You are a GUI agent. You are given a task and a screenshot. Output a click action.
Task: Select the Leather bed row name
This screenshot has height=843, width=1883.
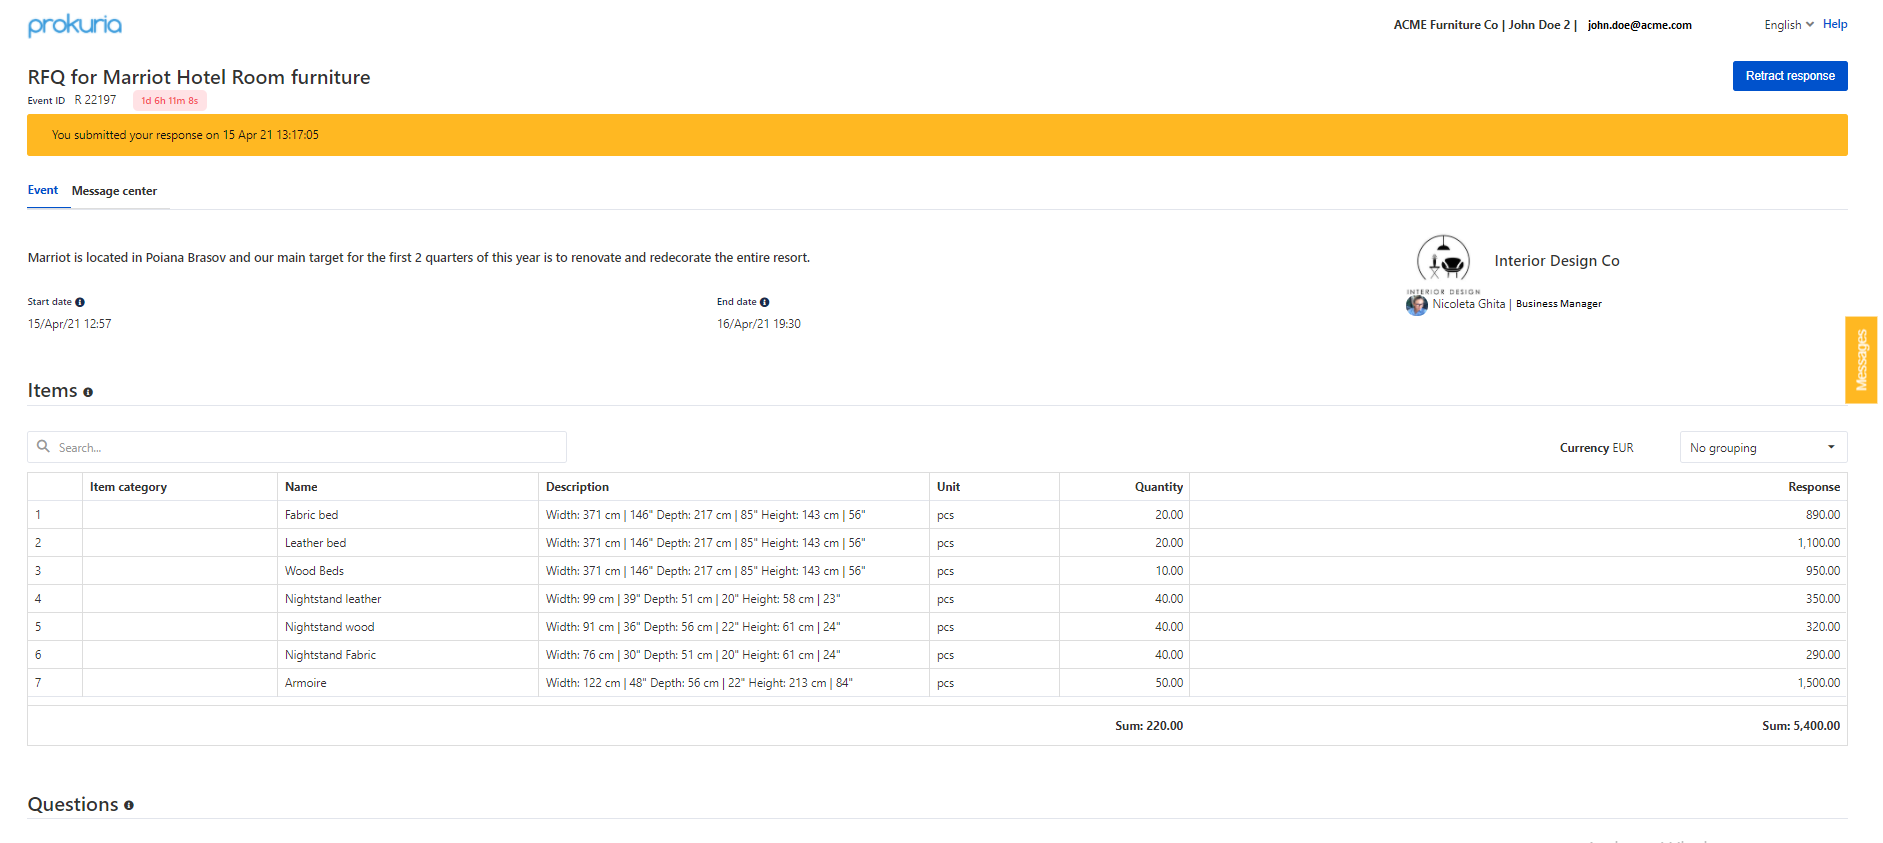click(x=315, y=543)
